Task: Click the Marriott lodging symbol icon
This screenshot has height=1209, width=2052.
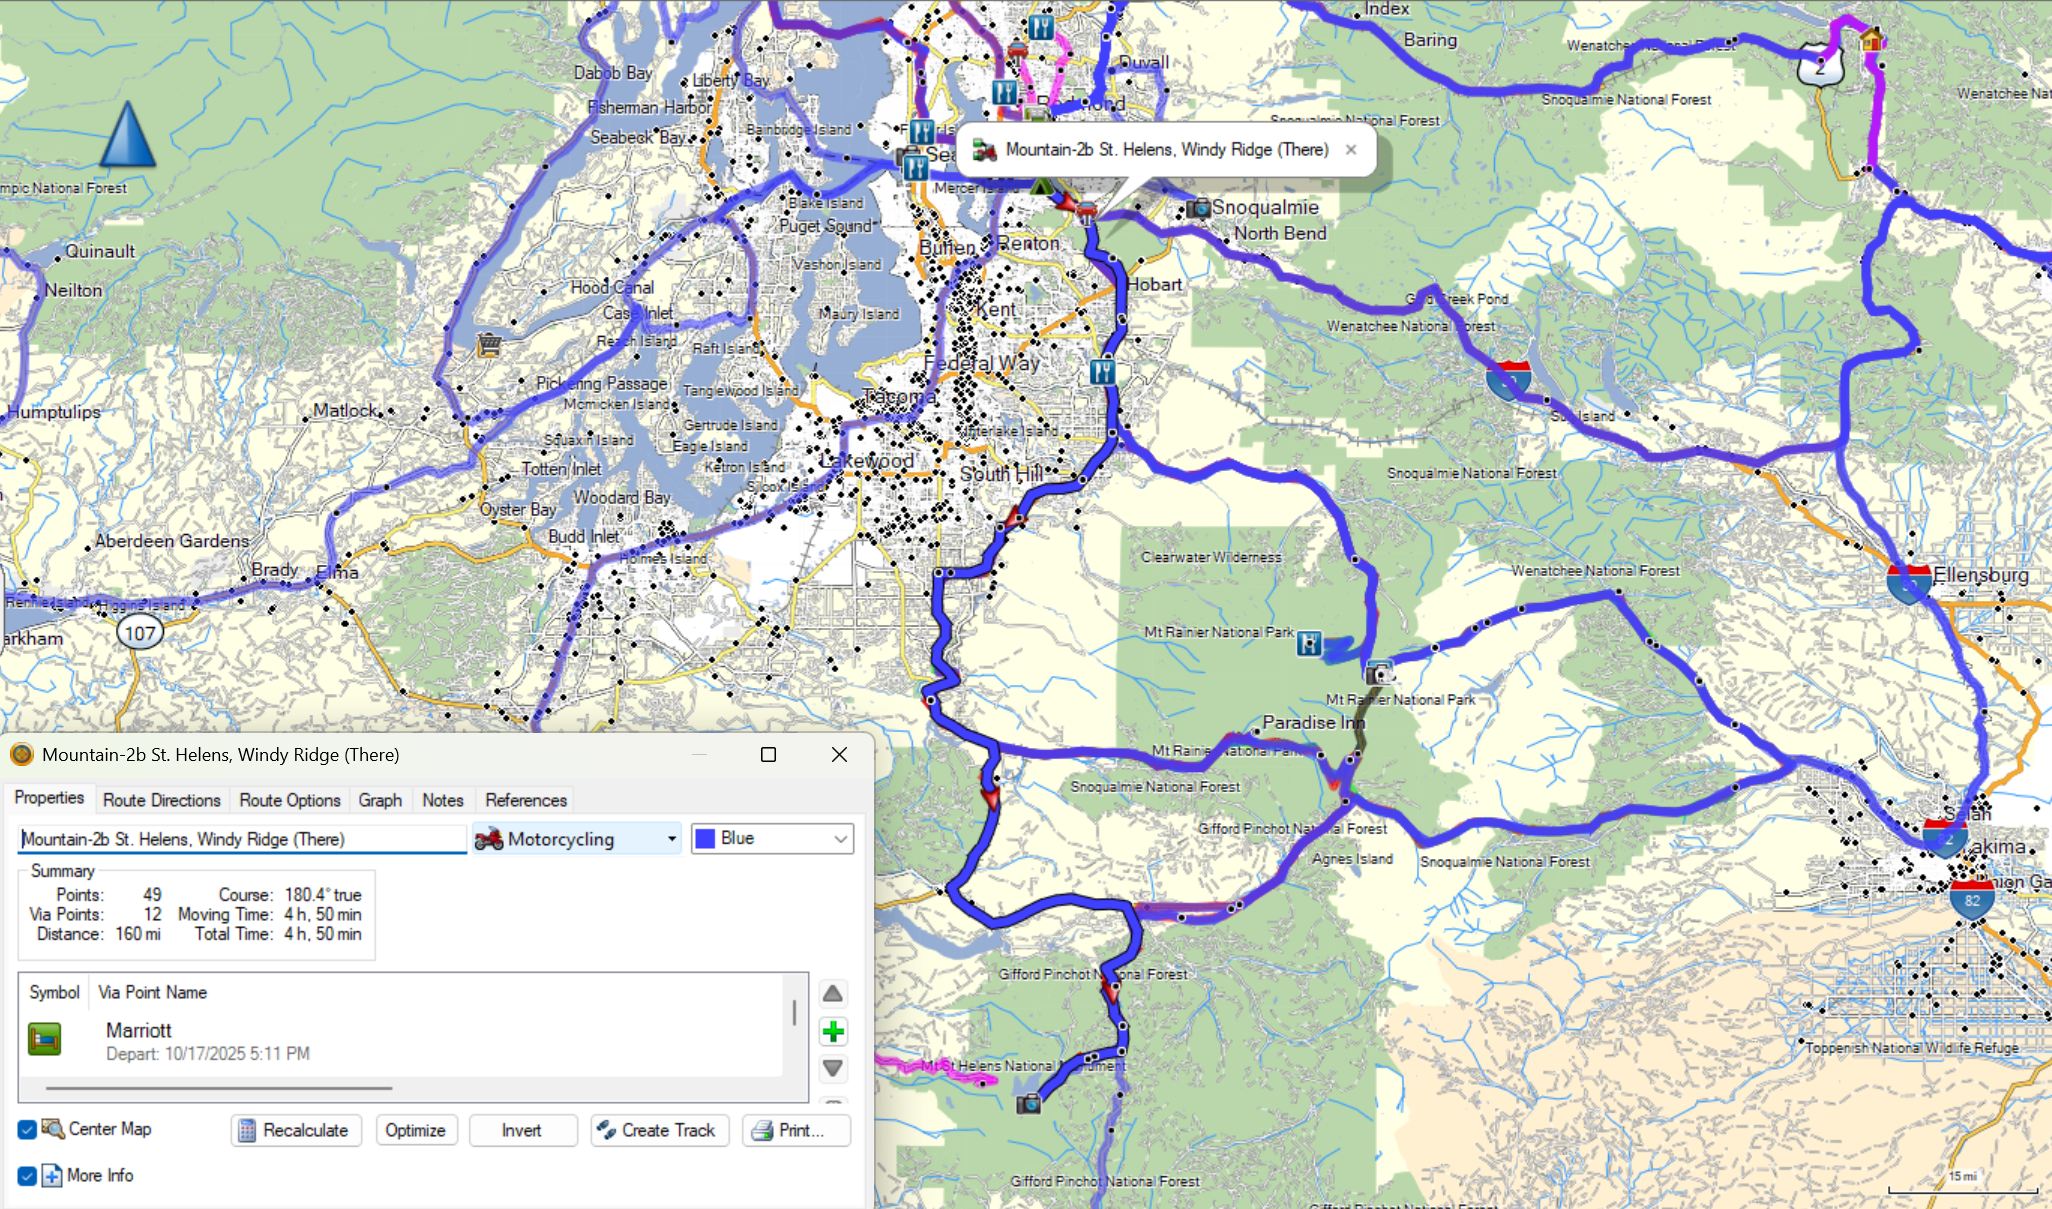Action: click(45, 1040)
